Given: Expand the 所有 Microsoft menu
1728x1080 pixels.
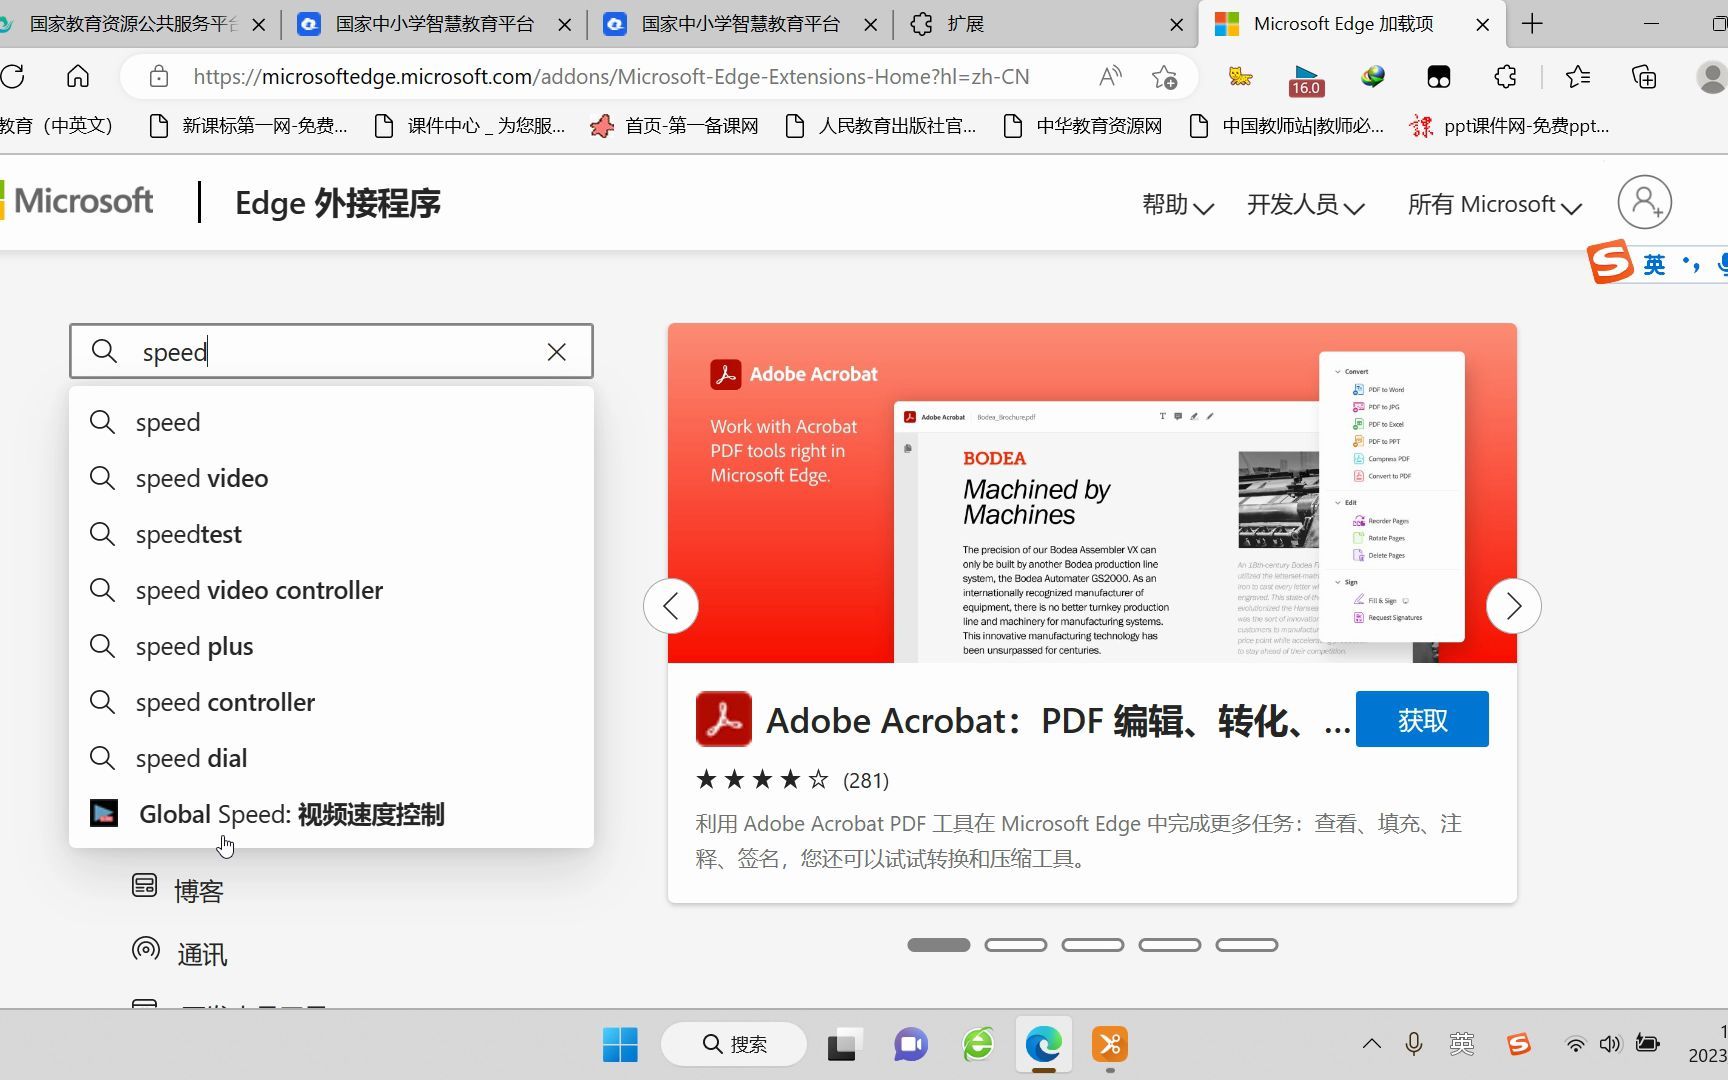Looking at the screenshot, I should point(1494,204).
